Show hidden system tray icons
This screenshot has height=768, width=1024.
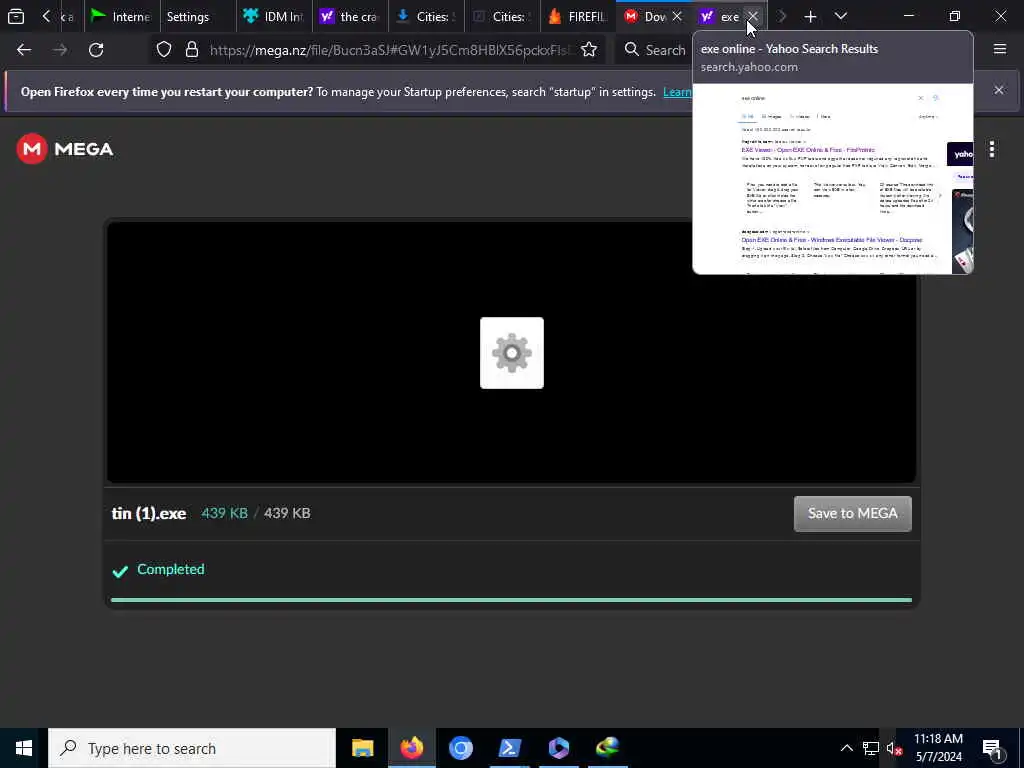846,748
